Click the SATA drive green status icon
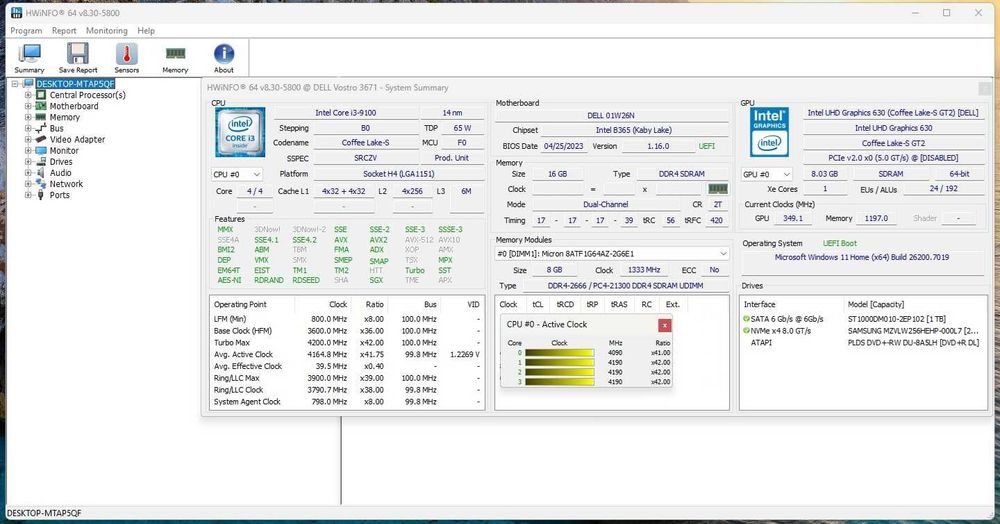The height and width of the screenshot is (524, 1000). 746,319
